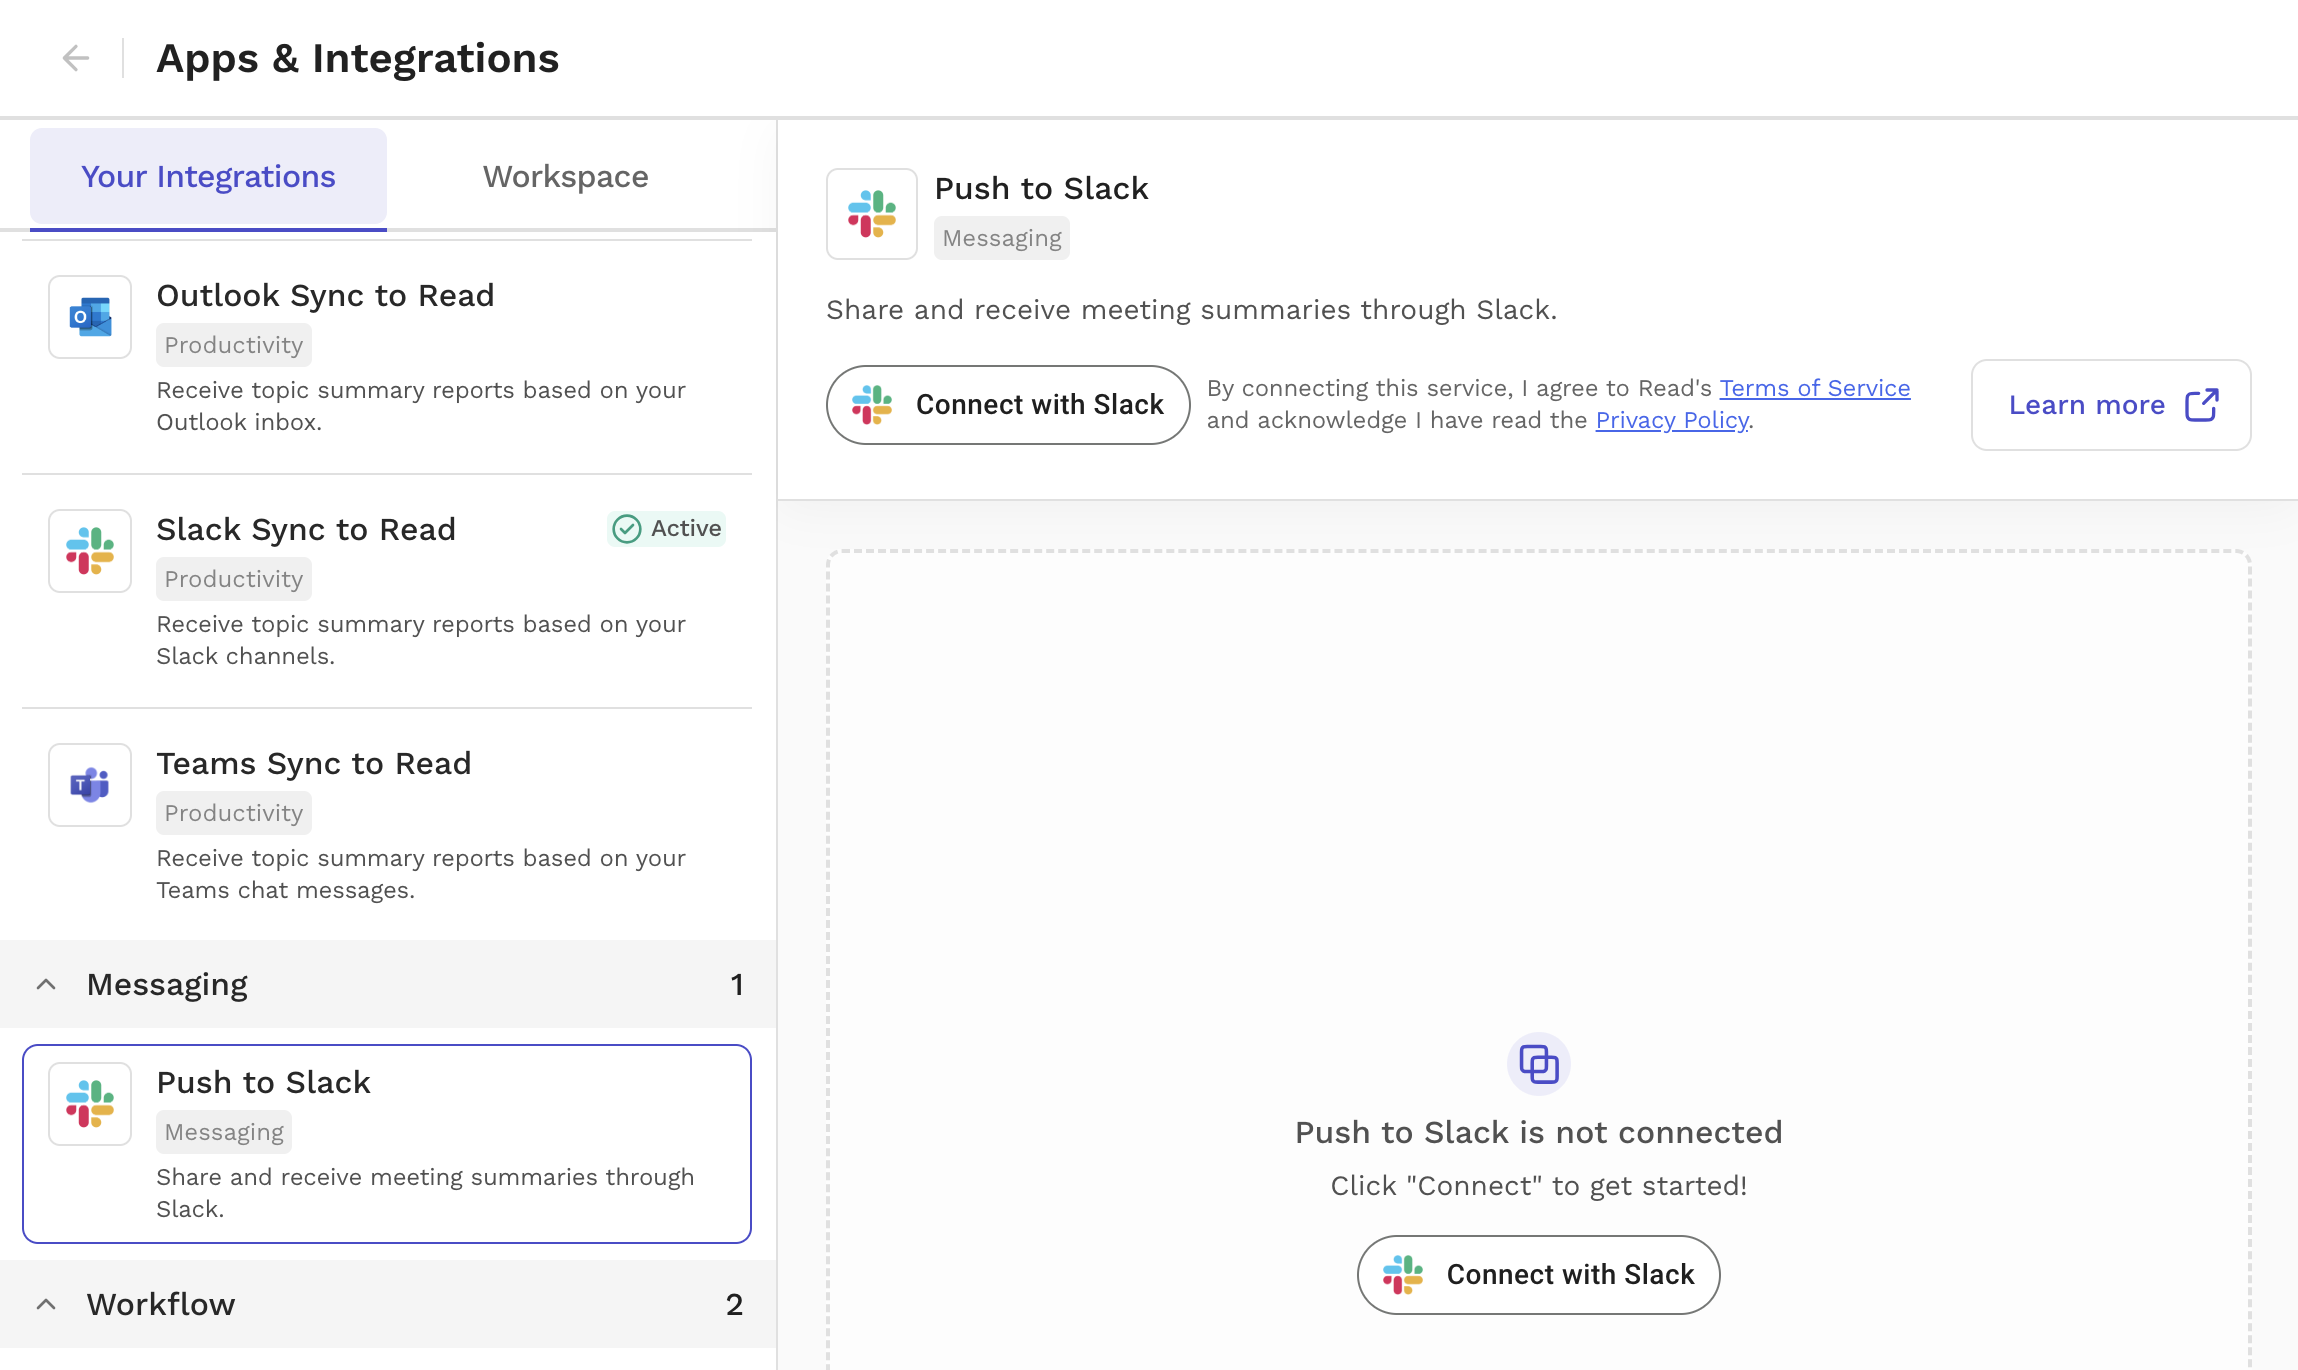
Task: Click the Push to Slack sidebar icon
Action: coord(89,1104)
